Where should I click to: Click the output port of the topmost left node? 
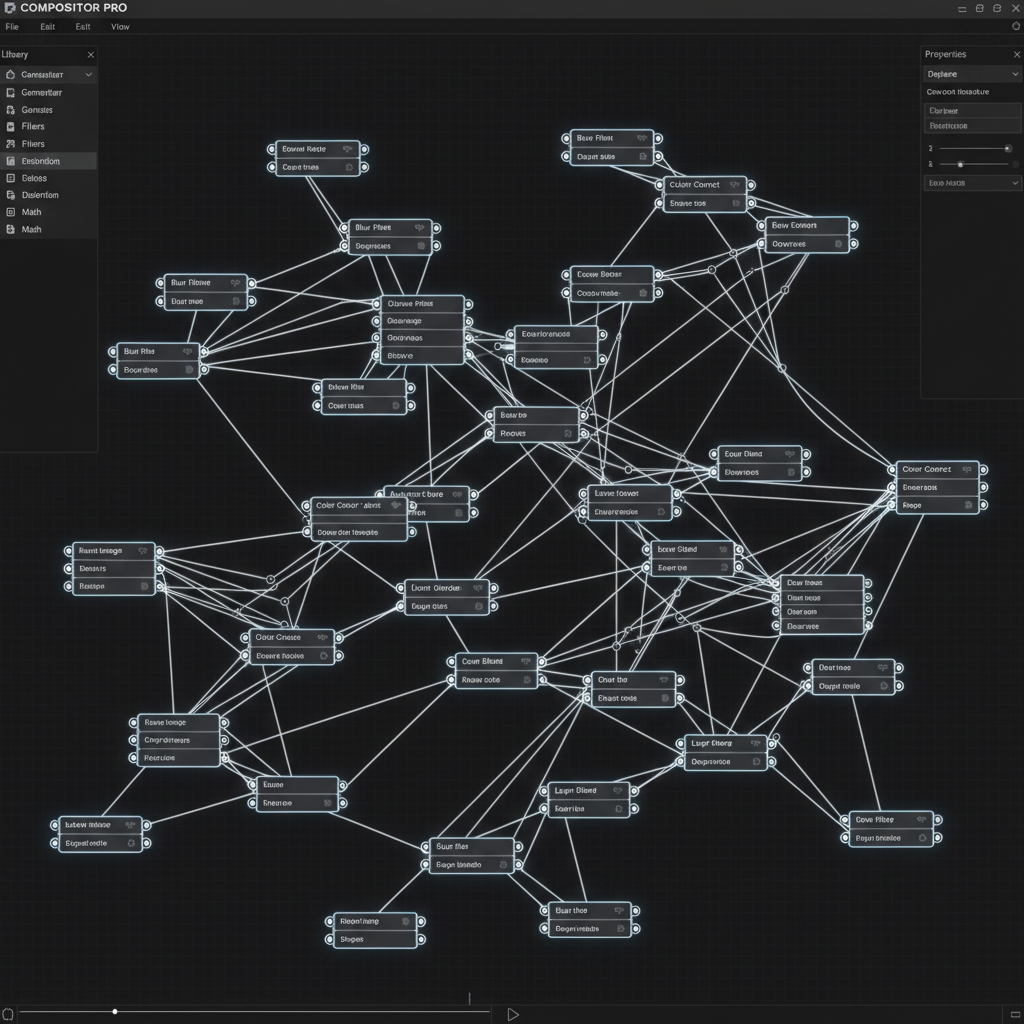tap(364, 149)
